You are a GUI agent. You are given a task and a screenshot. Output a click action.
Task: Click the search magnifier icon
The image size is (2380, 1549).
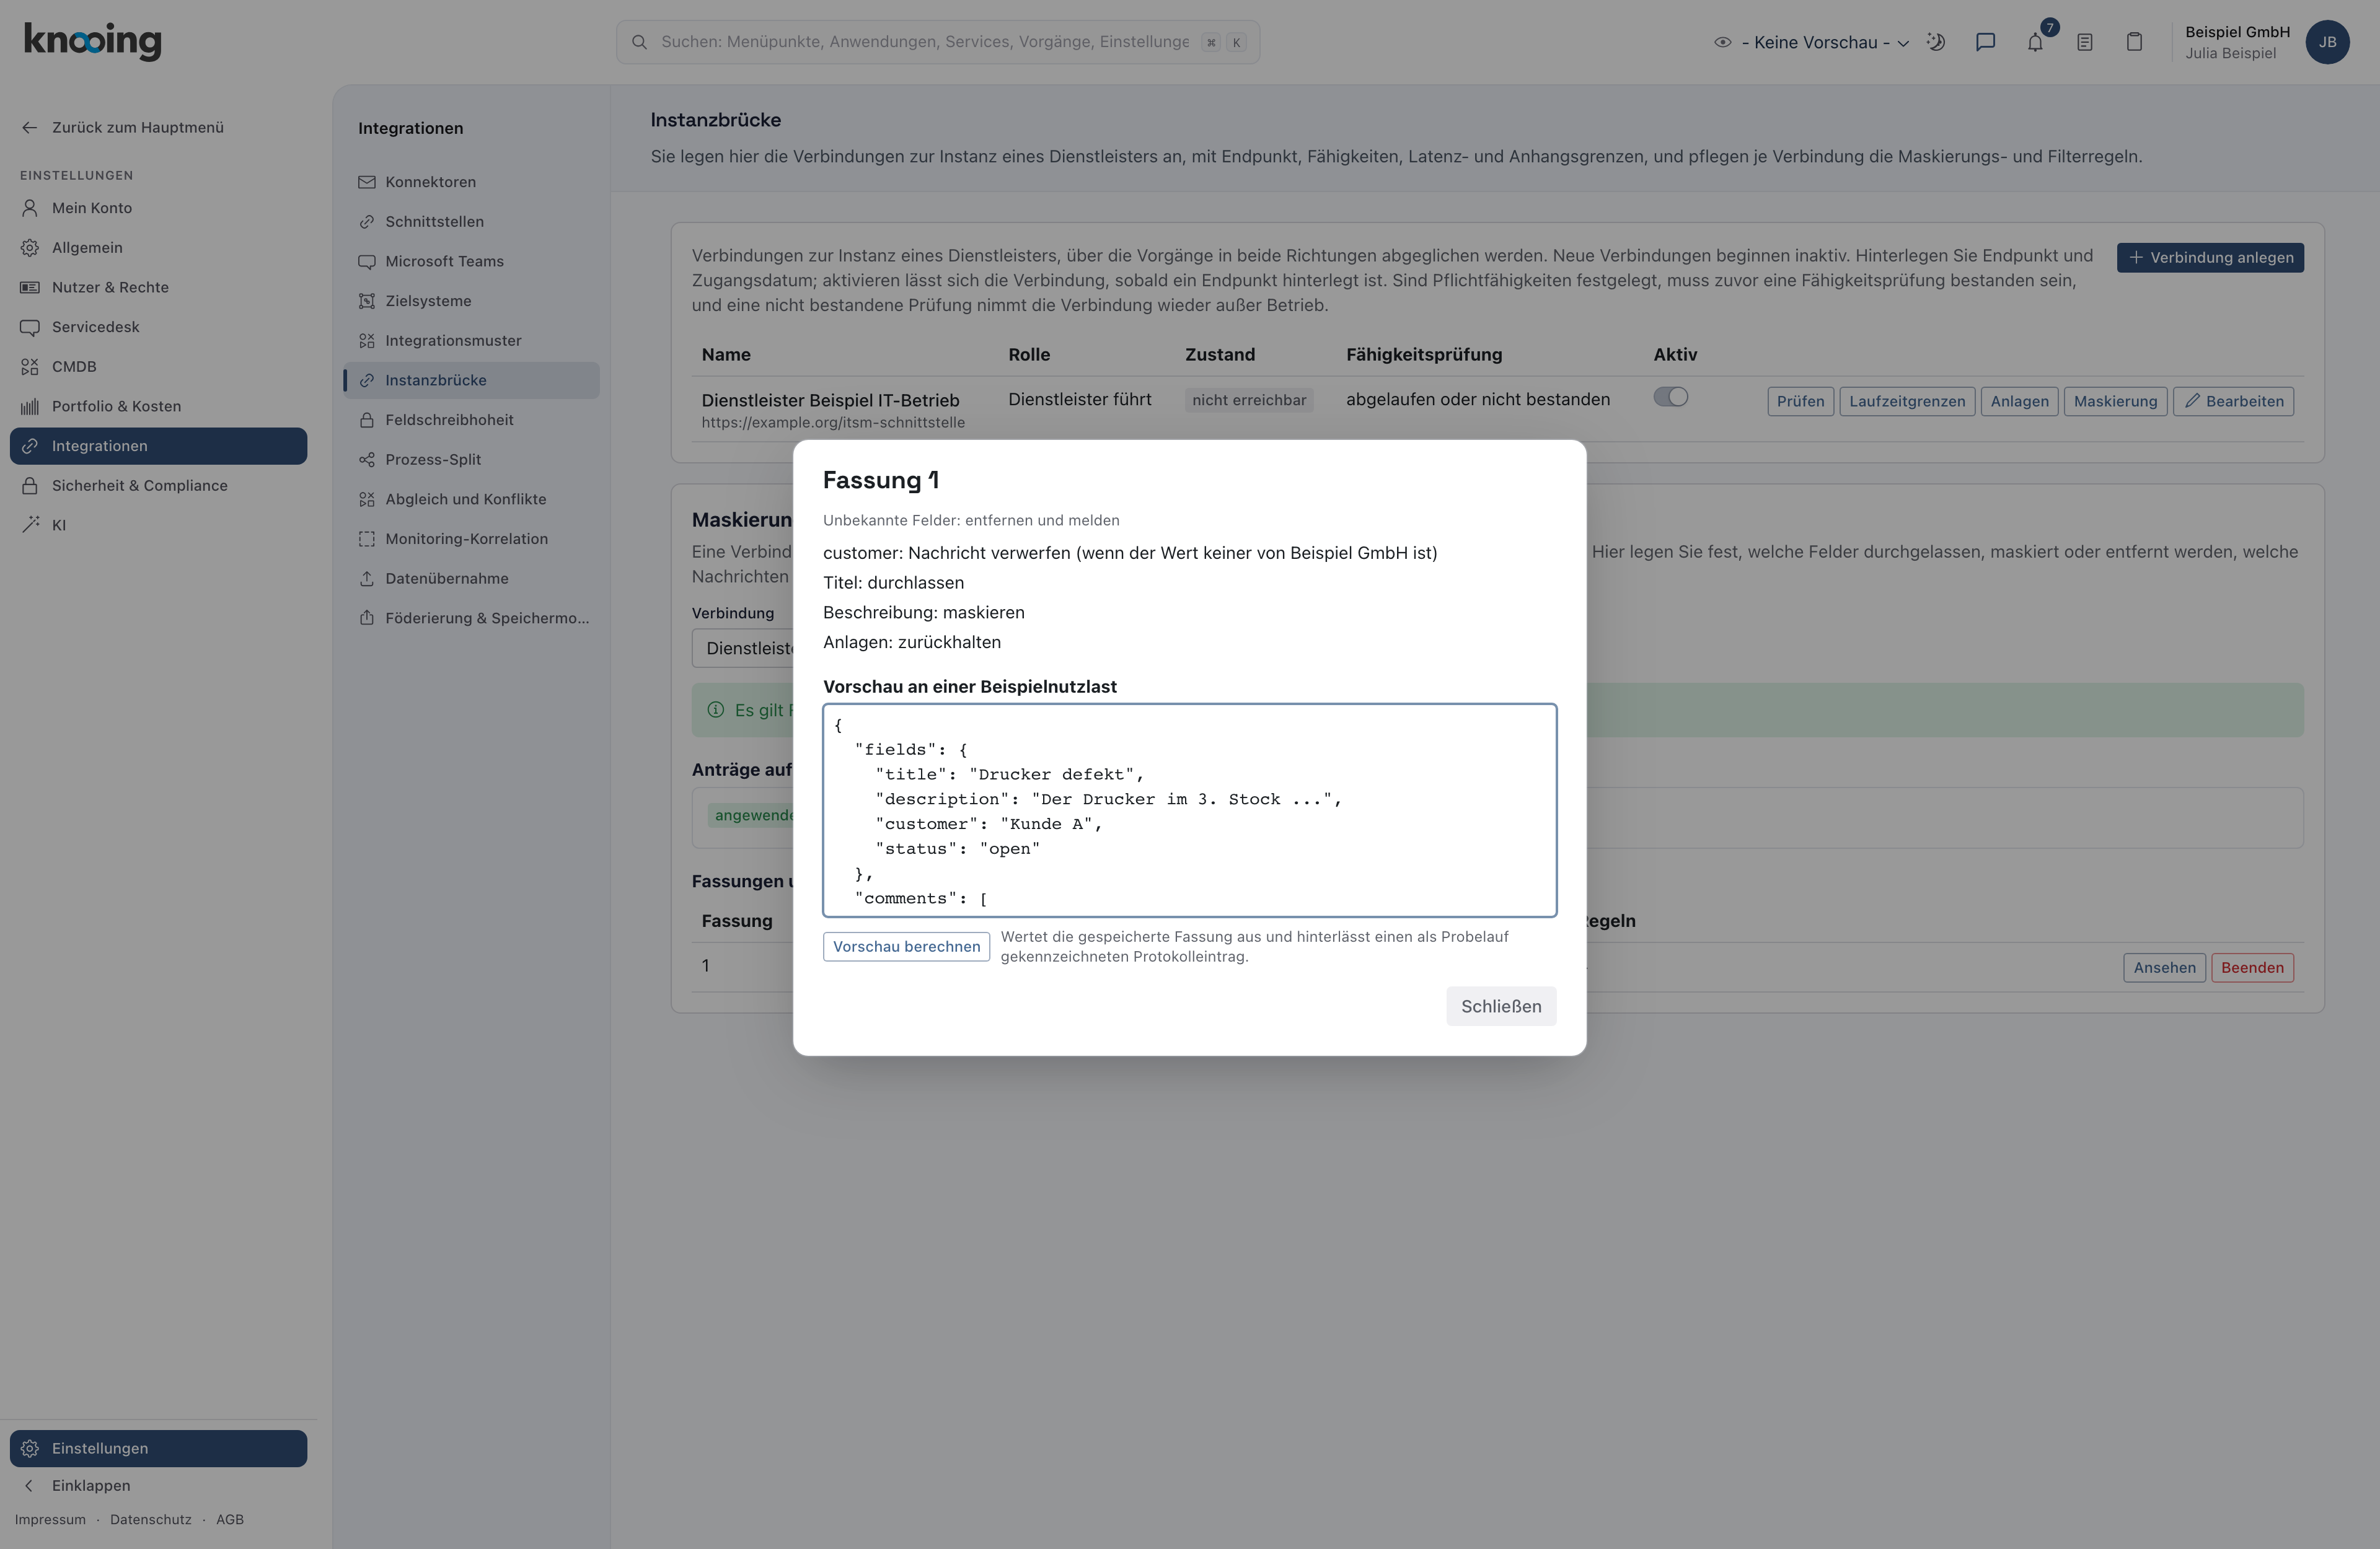coord(640,42)
